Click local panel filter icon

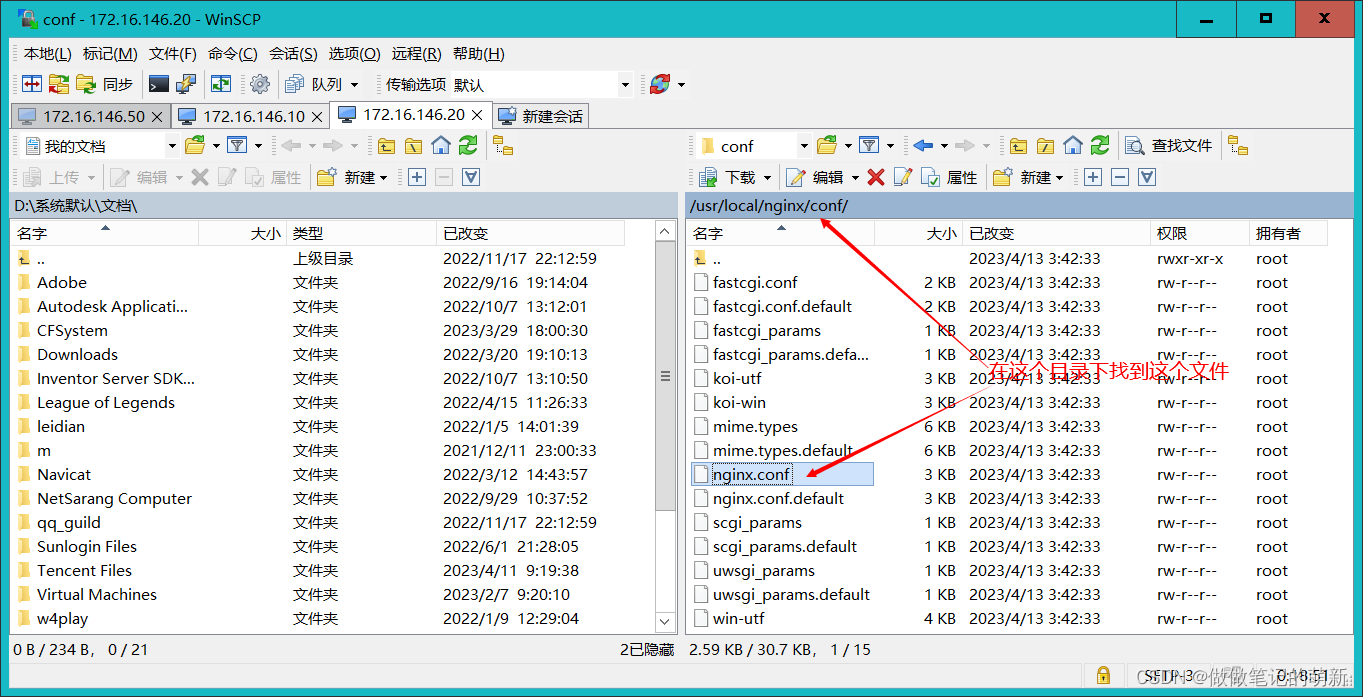(236, 146)
